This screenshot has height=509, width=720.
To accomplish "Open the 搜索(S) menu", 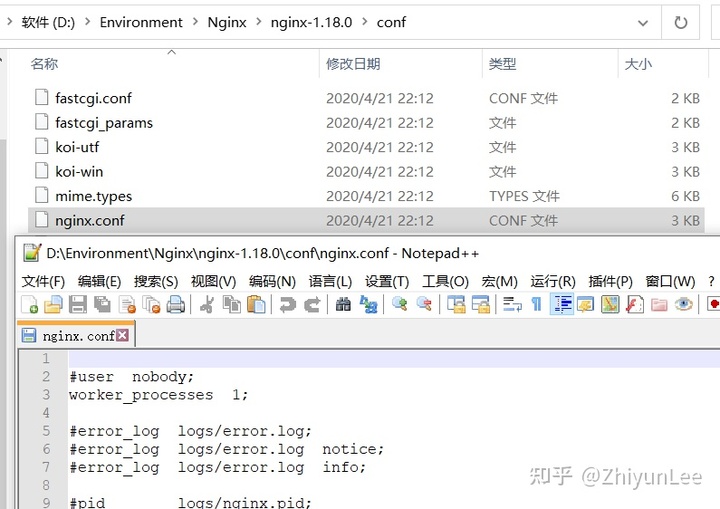I will click(156, 281).
